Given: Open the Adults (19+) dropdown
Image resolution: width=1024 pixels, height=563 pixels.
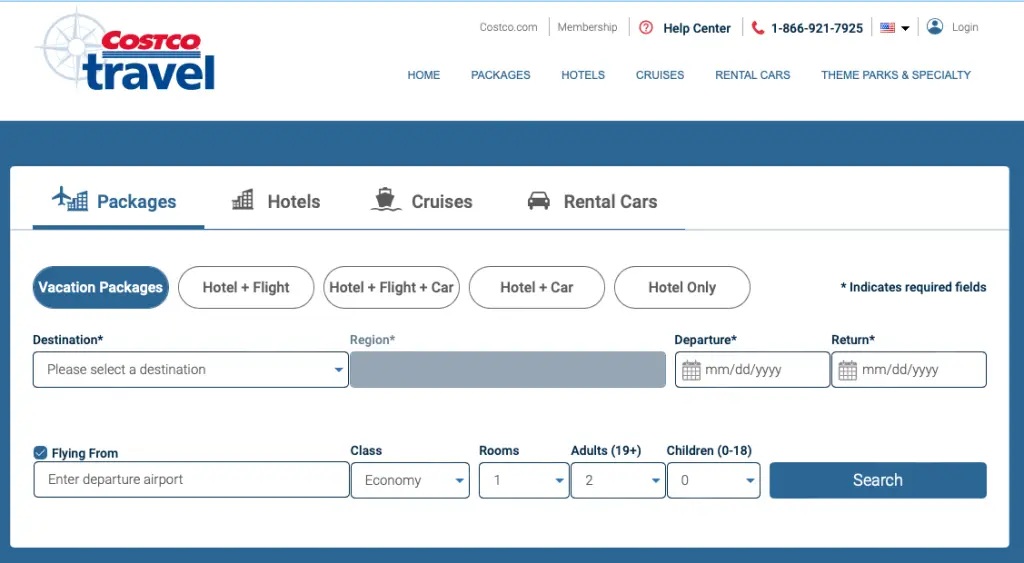Looking at the screenshot, I should [x=618, y=480].
